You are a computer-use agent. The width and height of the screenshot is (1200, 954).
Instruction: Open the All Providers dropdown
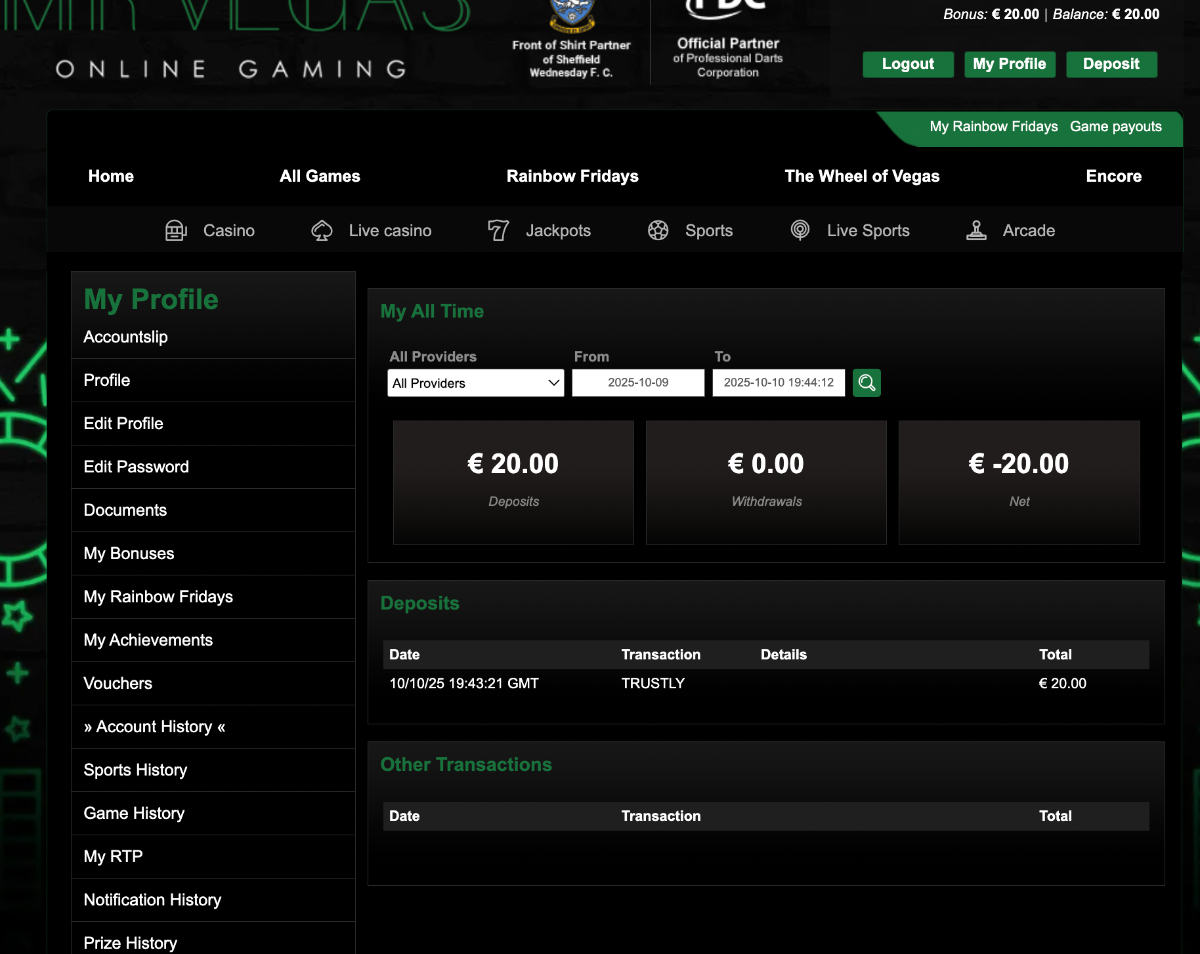pyautogui.click(x=475, y=383)
